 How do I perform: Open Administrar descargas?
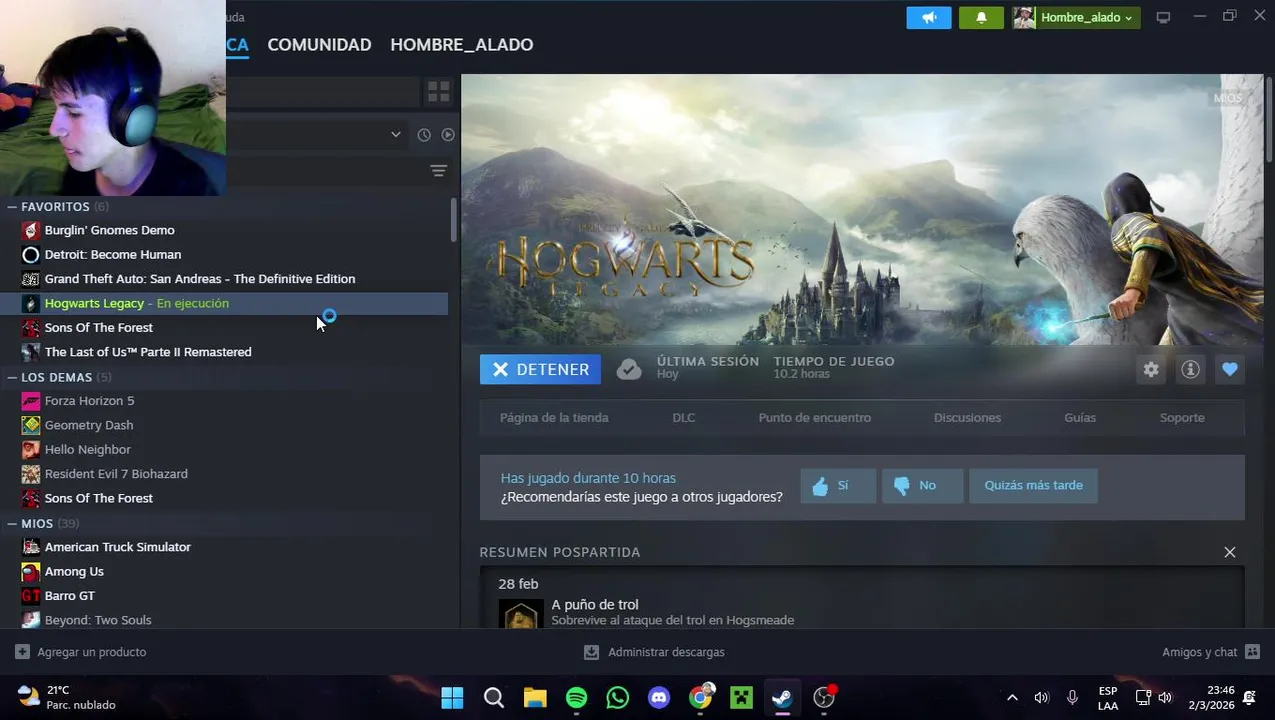pos(655,652)
